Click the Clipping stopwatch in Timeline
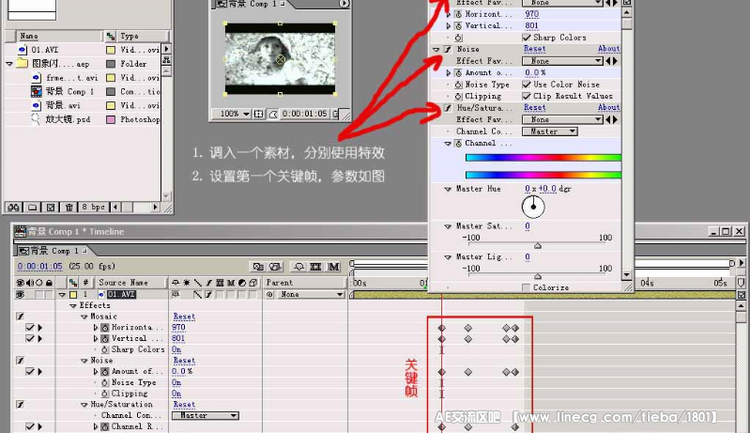750x433 pixels. tap(105, 393)
